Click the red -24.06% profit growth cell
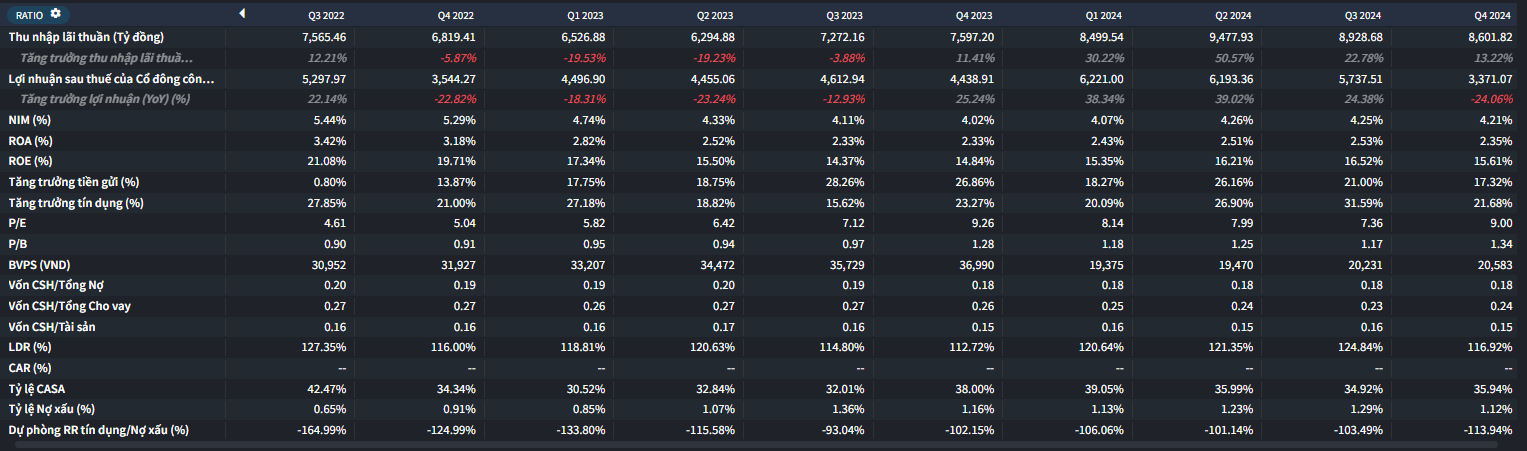Viewport: 1527px width, 451px height. pyautogui.click(x=1490, y=99)
